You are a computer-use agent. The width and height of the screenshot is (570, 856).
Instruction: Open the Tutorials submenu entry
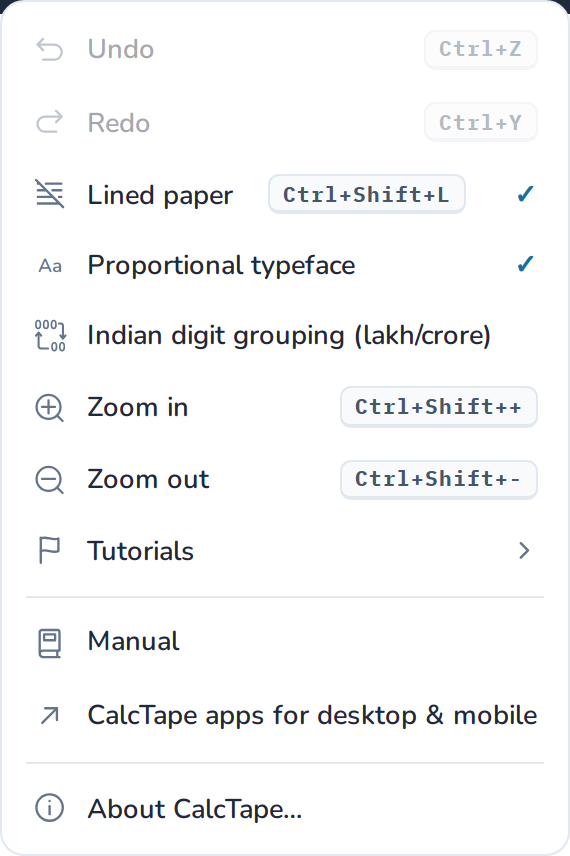pyautogui.click(x=285, y=550)
